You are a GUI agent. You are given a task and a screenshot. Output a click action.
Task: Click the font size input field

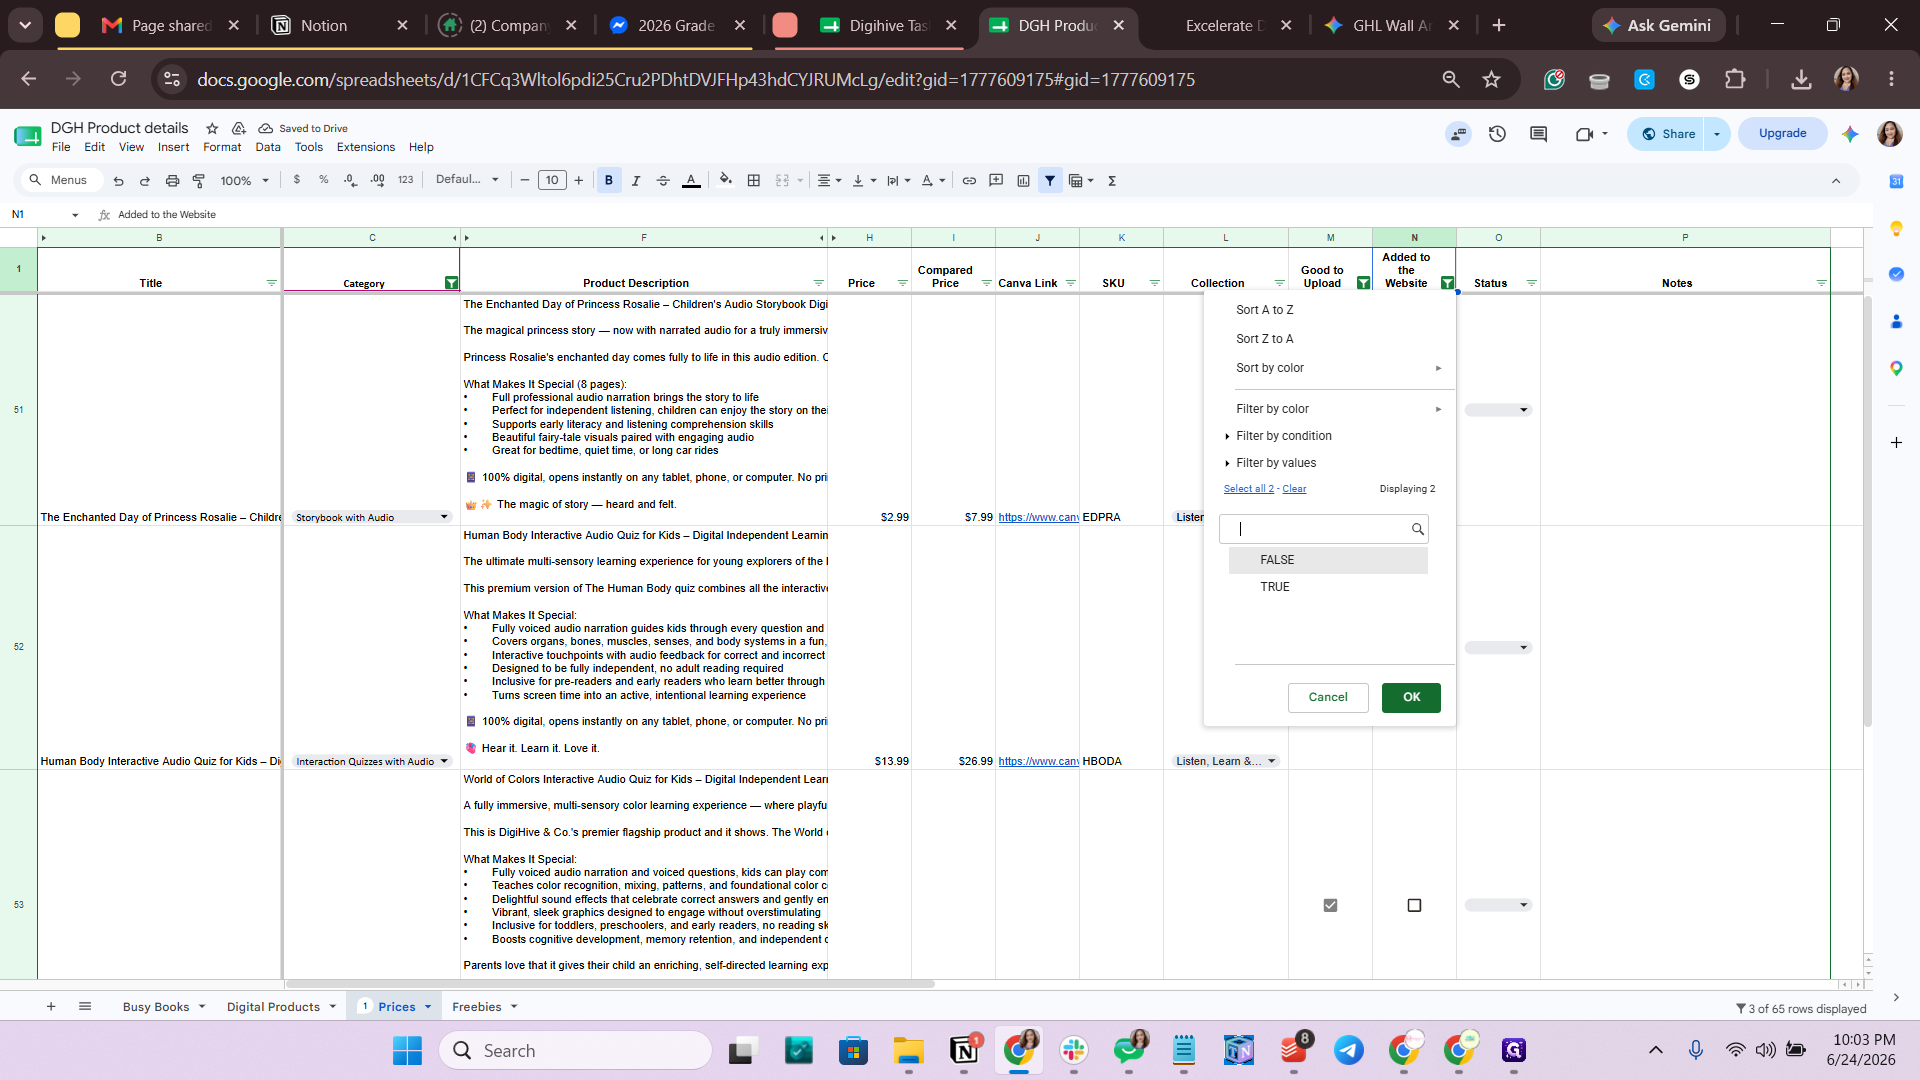(552, 181)
